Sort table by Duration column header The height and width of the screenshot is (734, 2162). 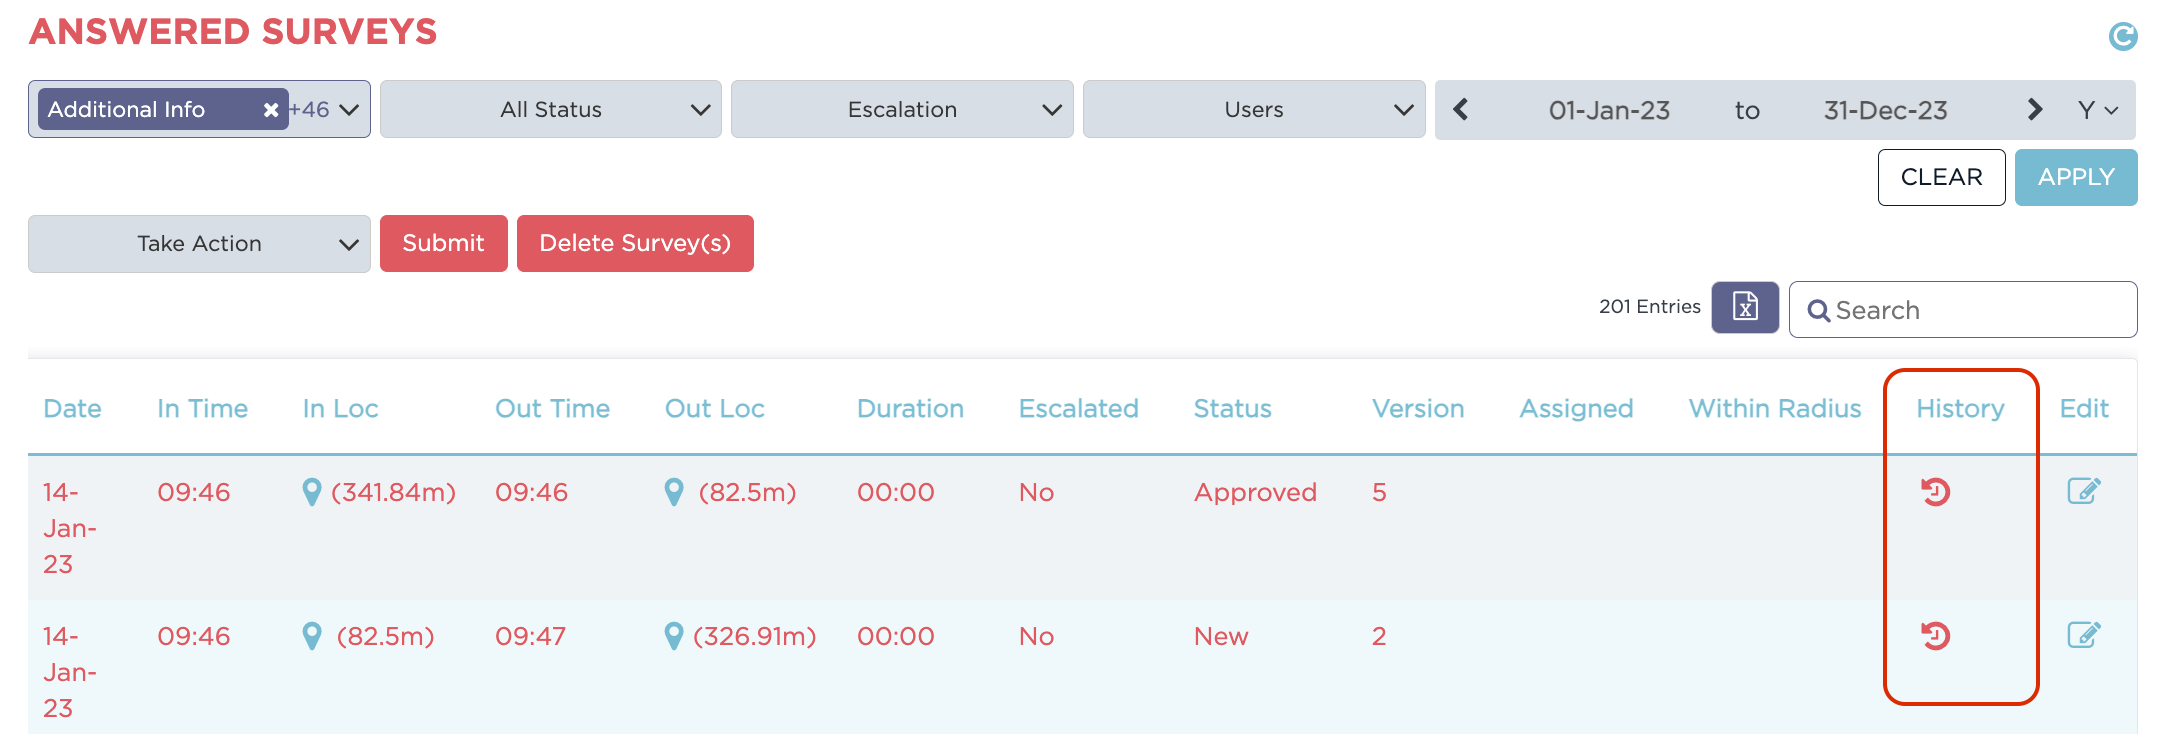pyautogui.click(x=909, y=408)
